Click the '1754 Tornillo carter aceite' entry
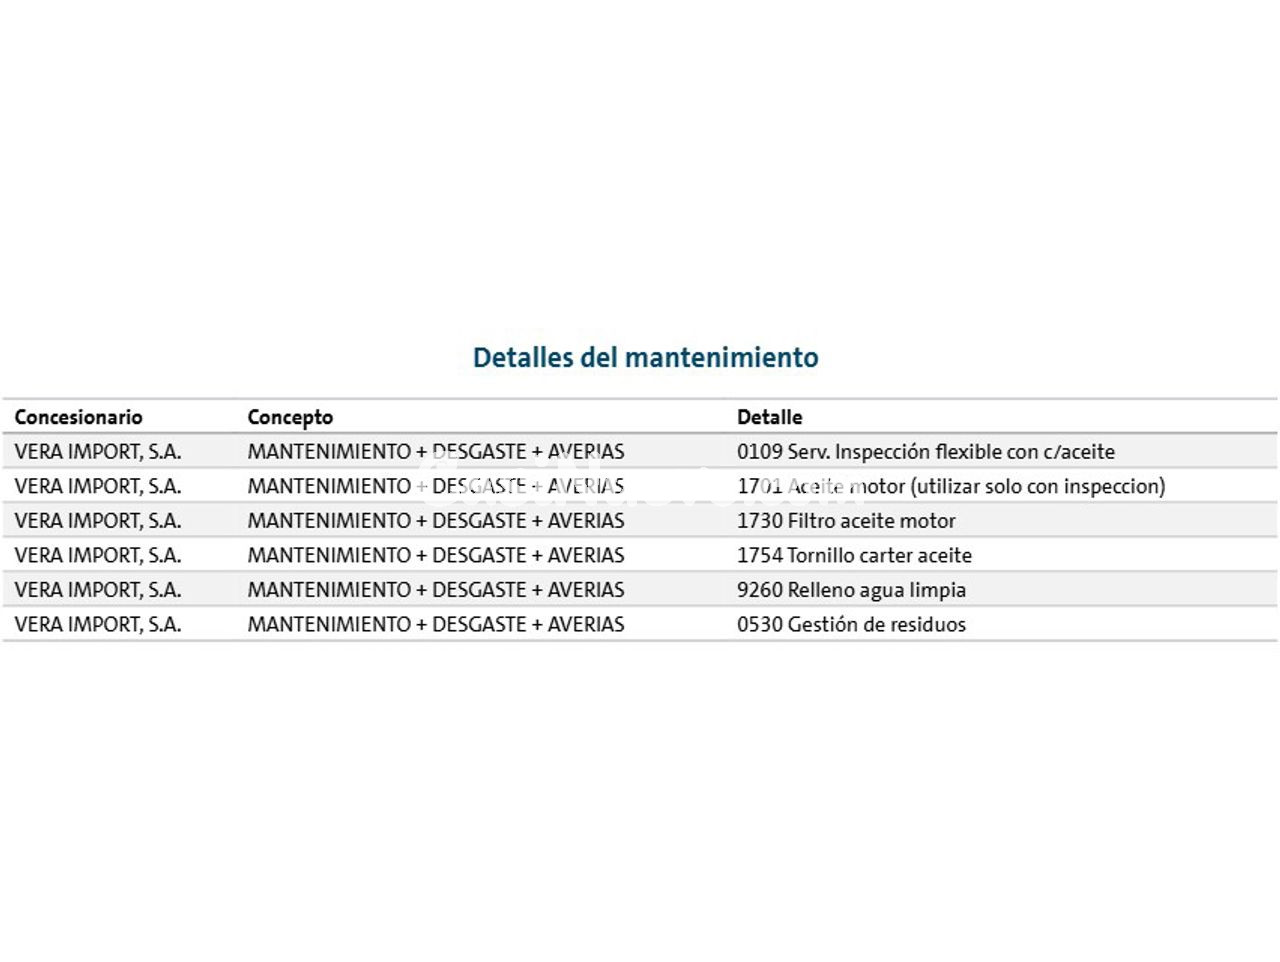Screen dimensions: 1280x962 click(x=854, y=555)
